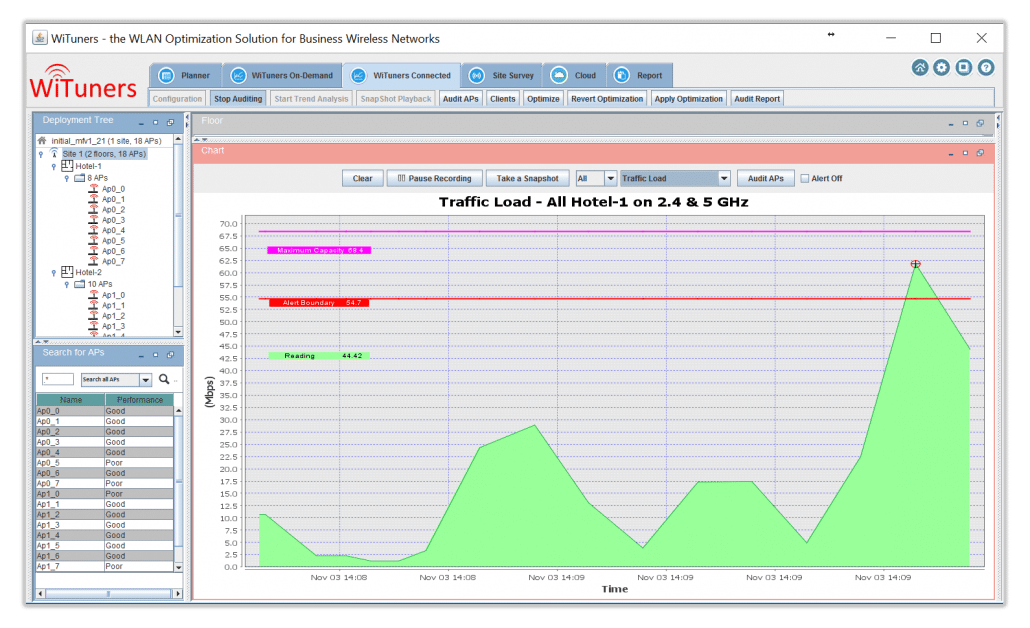
Task: Click the AP list horizontal scrollbar
Action: point(108,593)
